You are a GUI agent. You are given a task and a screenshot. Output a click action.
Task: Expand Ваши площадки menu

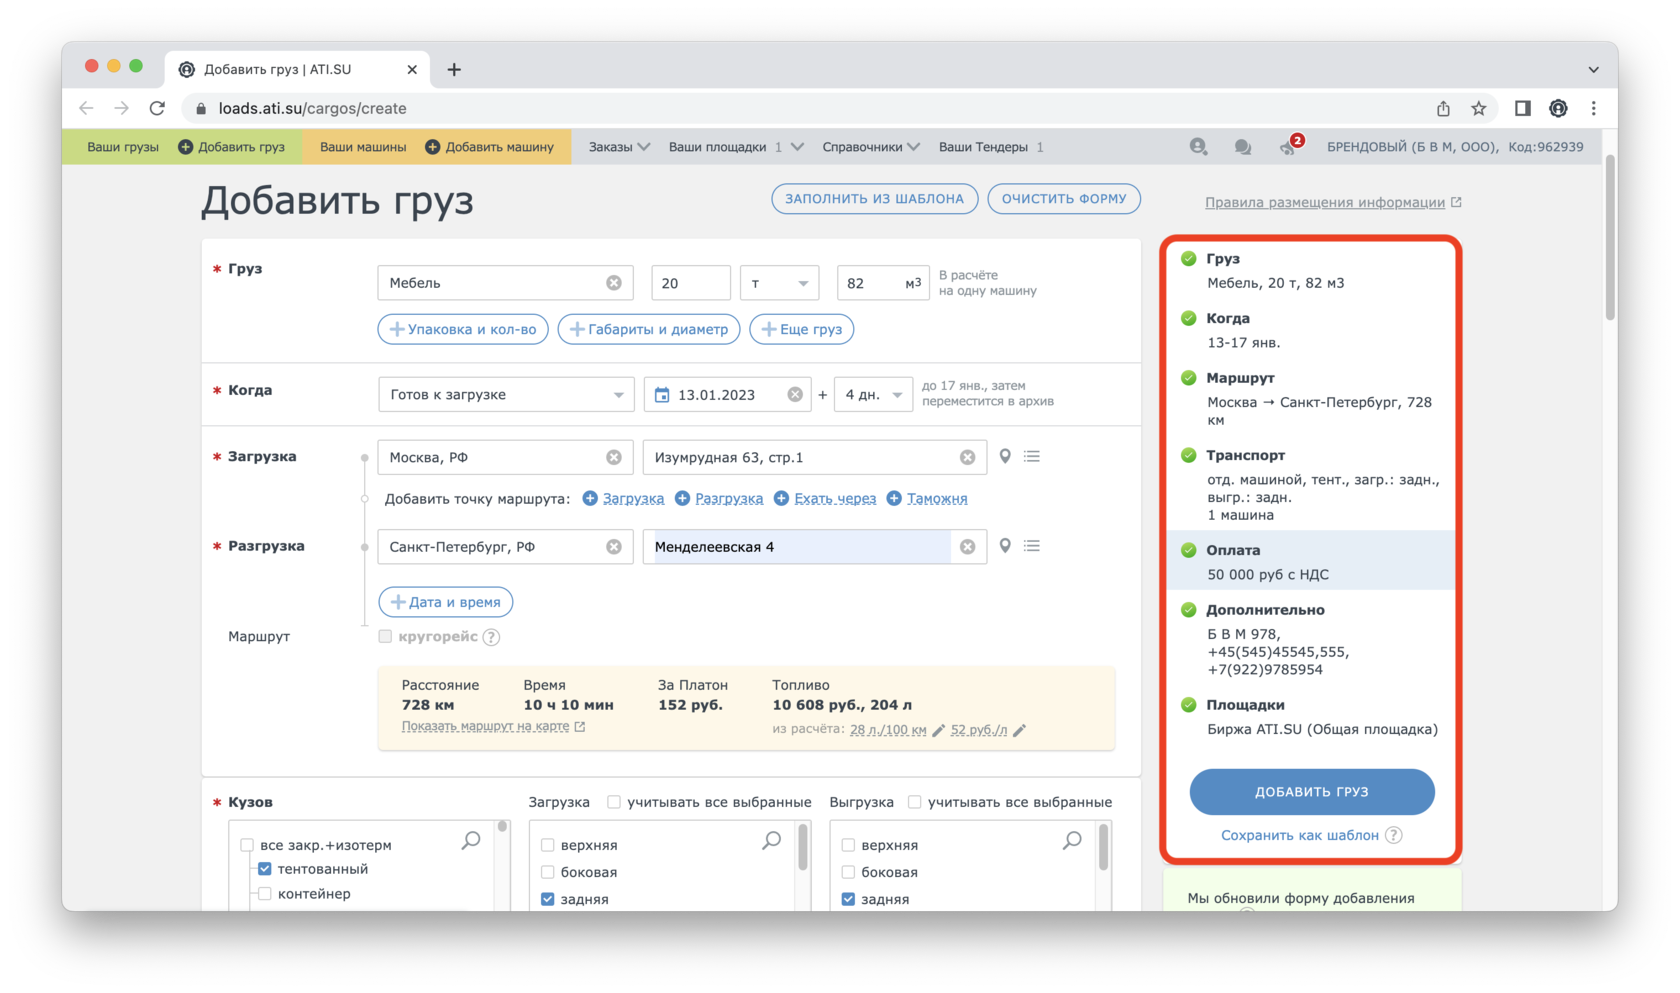coord(735,147)
